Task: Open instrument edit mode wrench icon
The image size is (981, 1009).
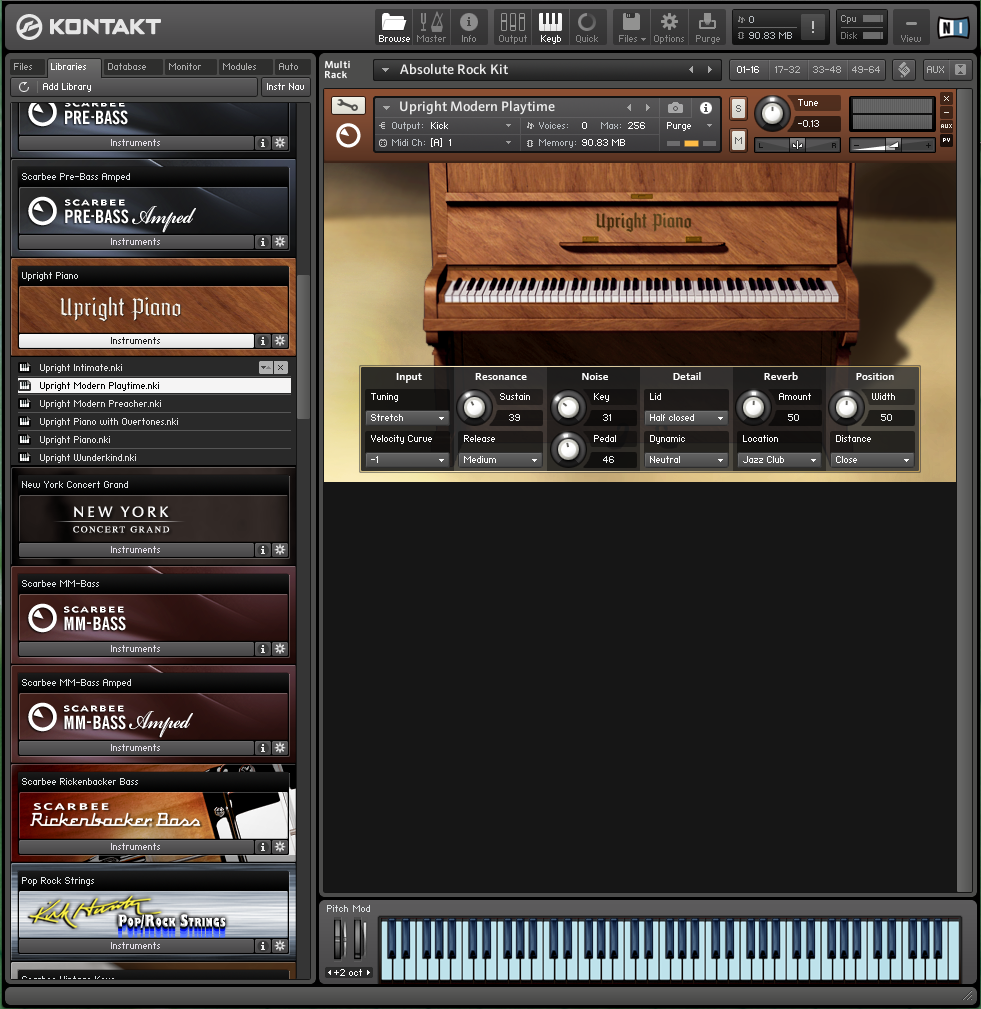Action: pyautogui.click(x=348, y=106)
